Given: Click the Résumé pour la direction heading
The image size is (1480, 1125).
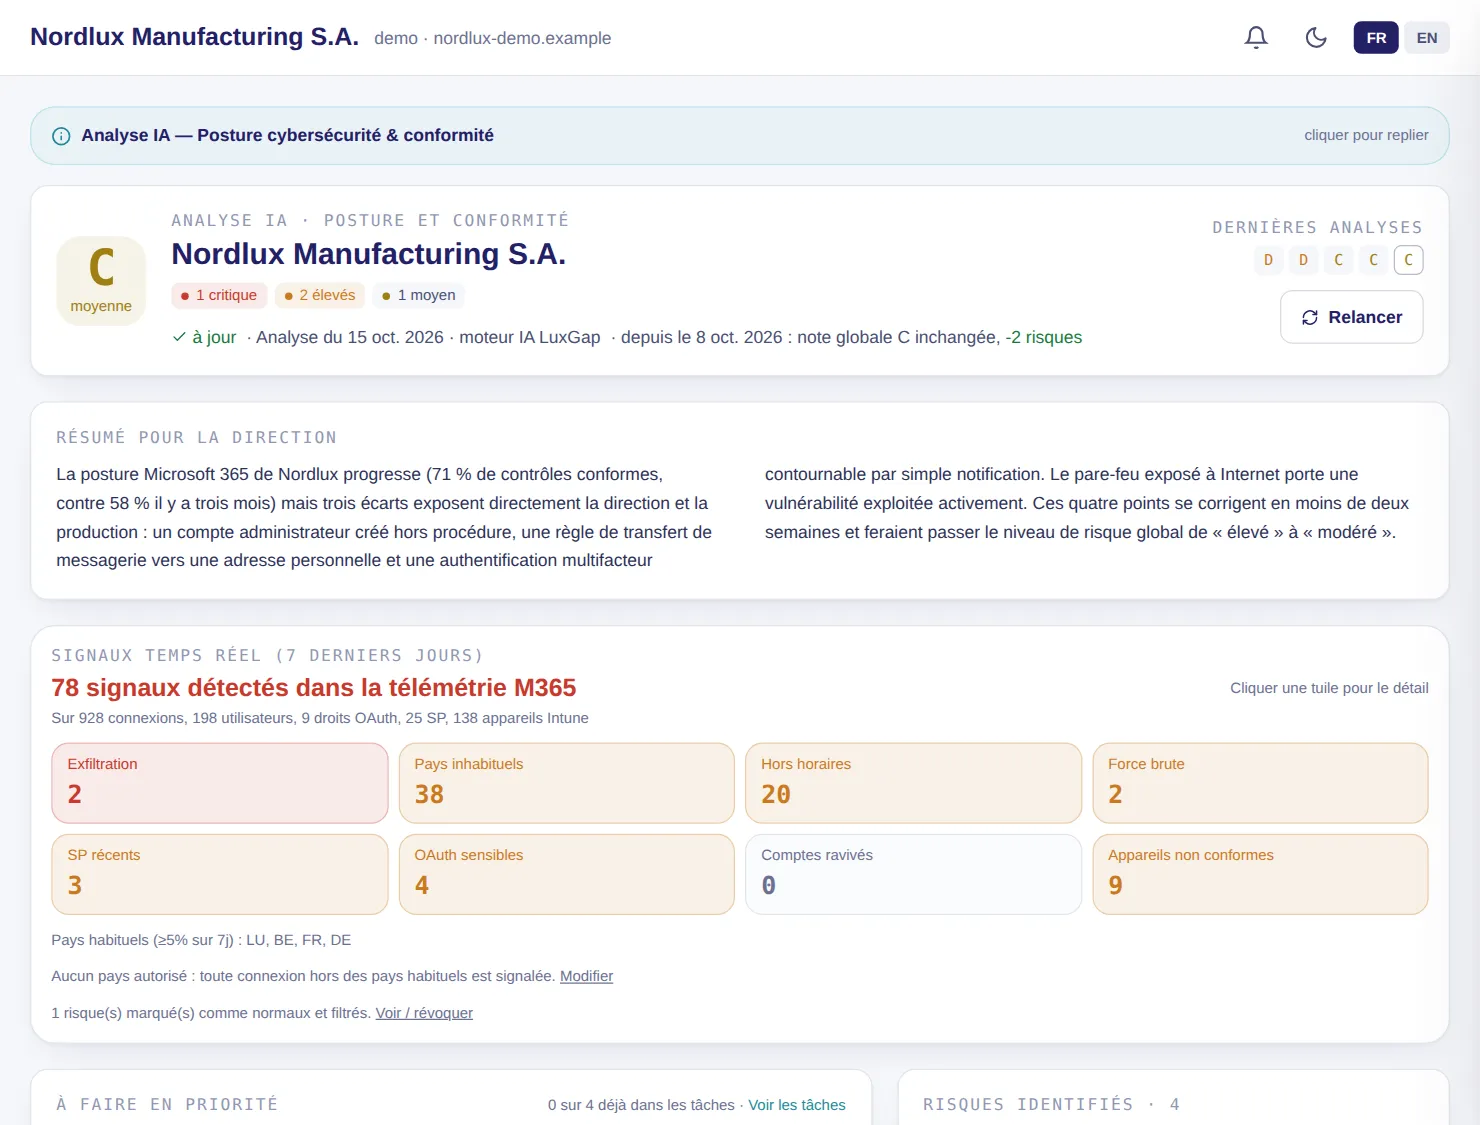Looking at the screenshot, I should pos(196,437).
